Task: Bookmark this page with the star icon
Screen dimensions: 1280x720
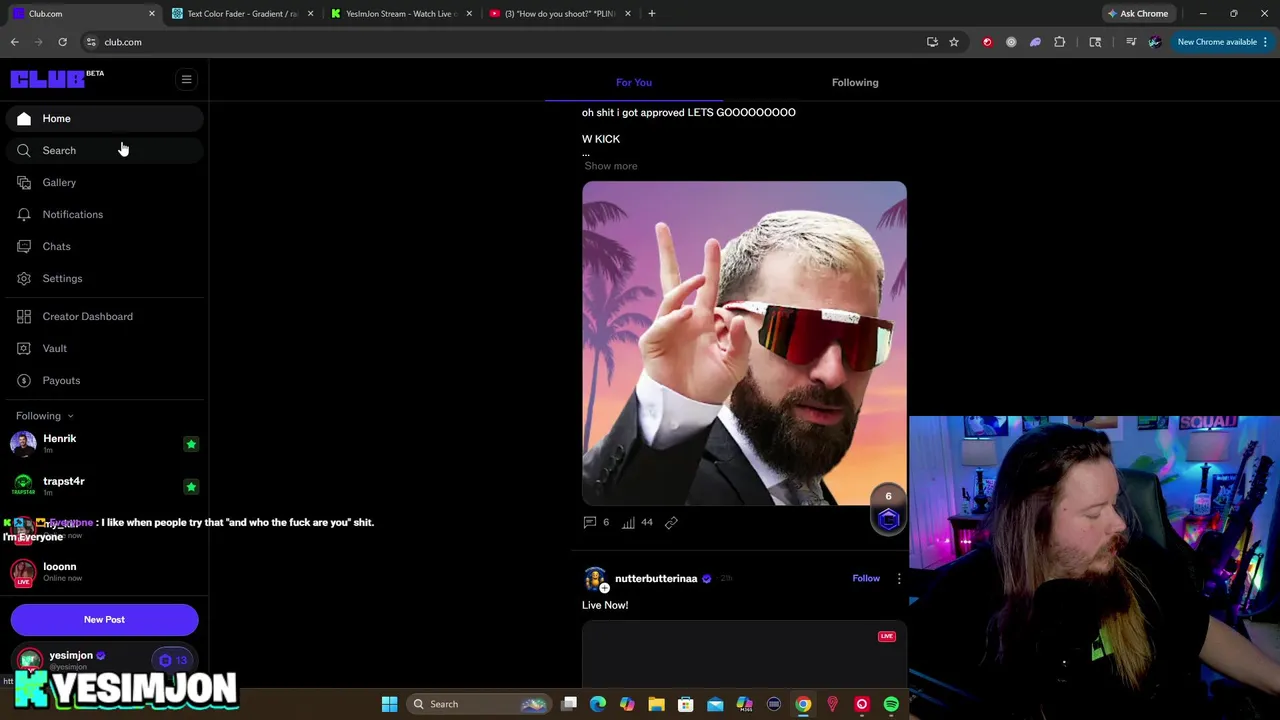Action: tap(954, 42)
